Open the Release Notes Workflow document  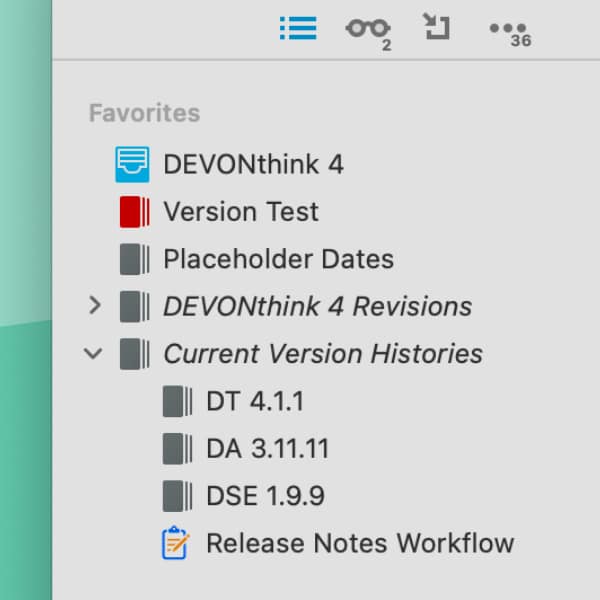[359, 543]
